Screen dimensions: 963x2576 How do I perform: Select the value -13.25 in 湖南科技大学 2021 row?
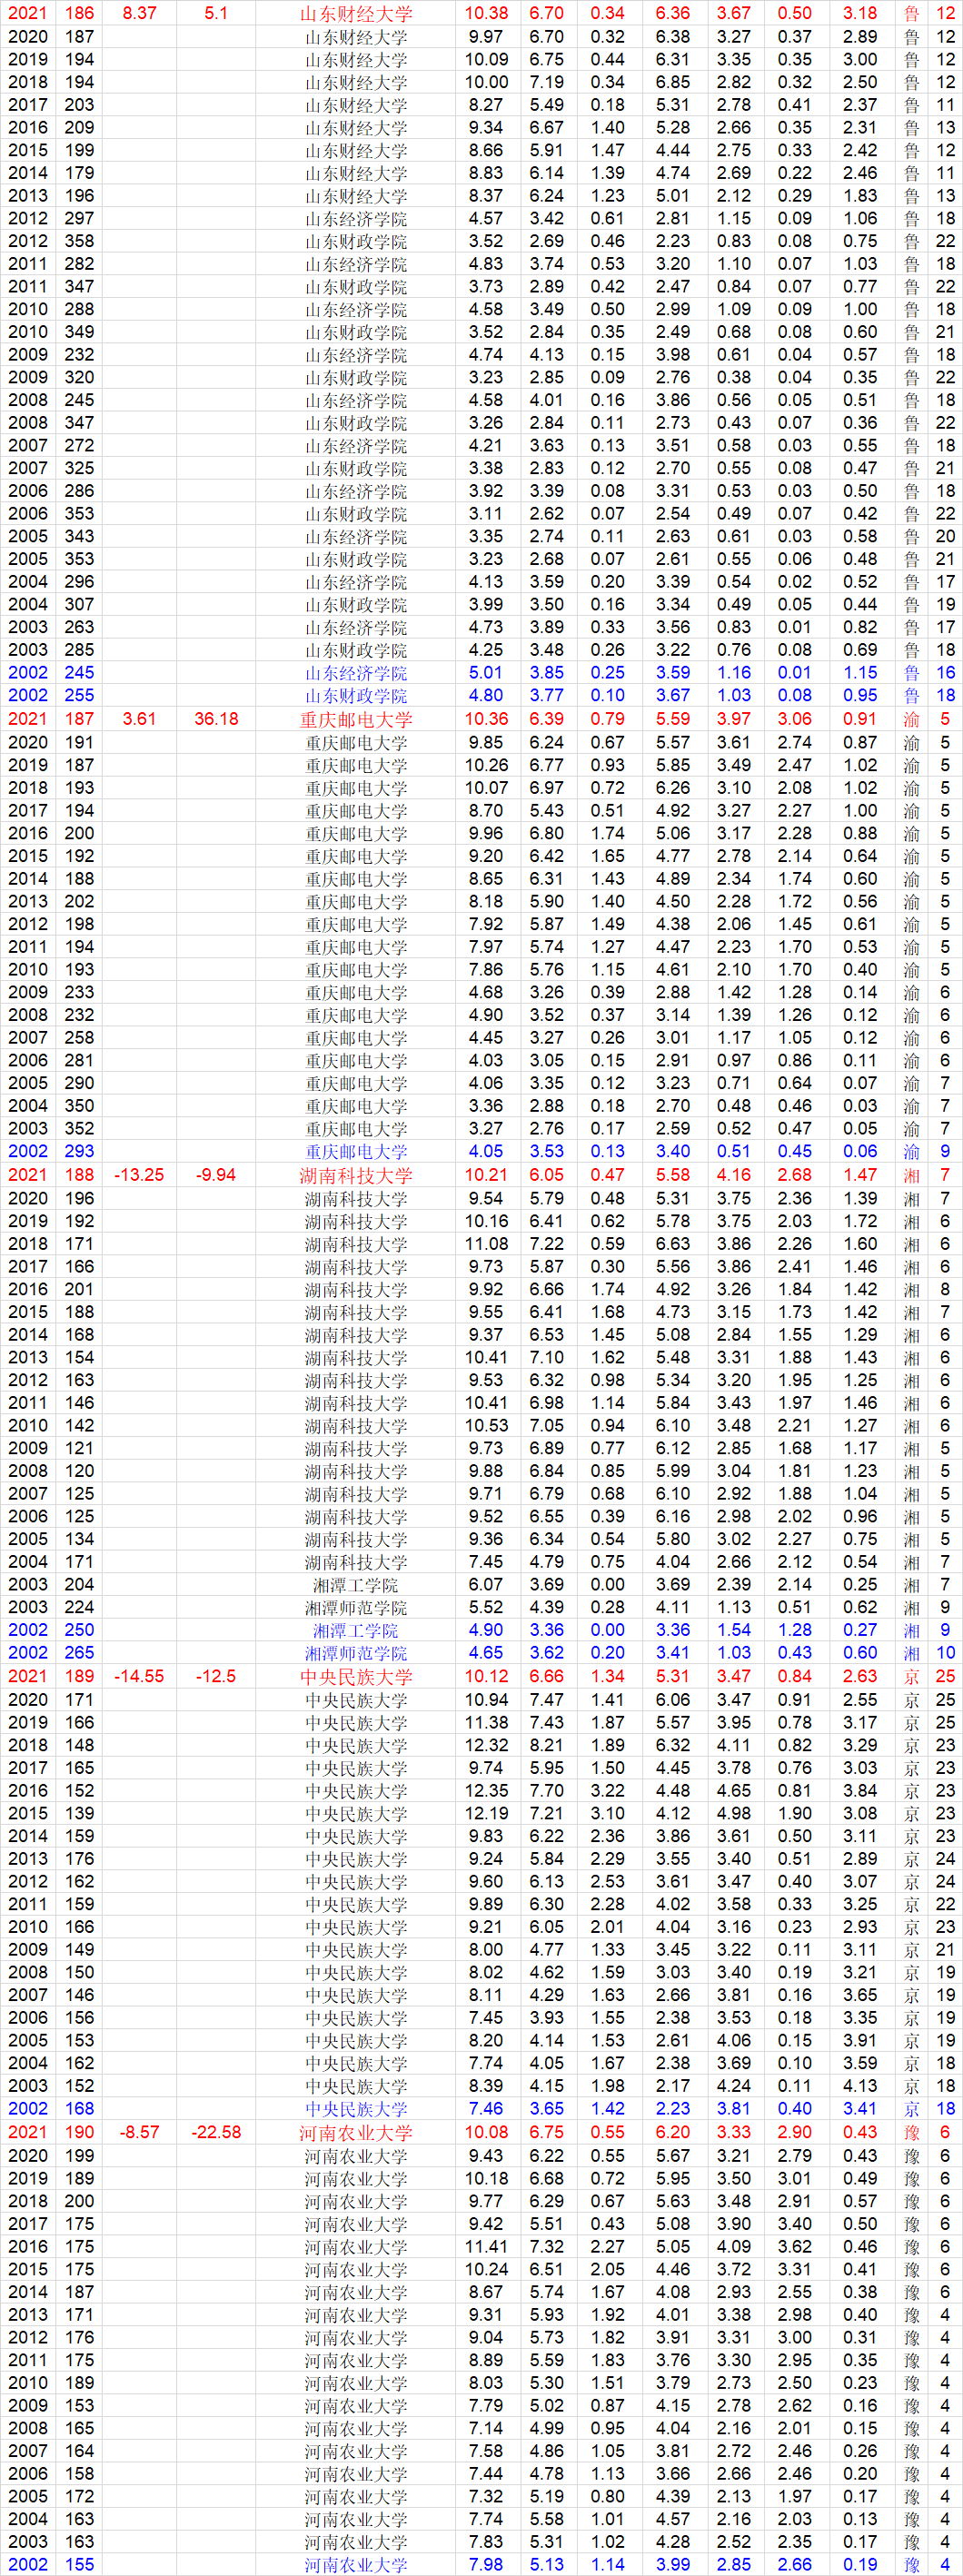(x=139, y=1175)
